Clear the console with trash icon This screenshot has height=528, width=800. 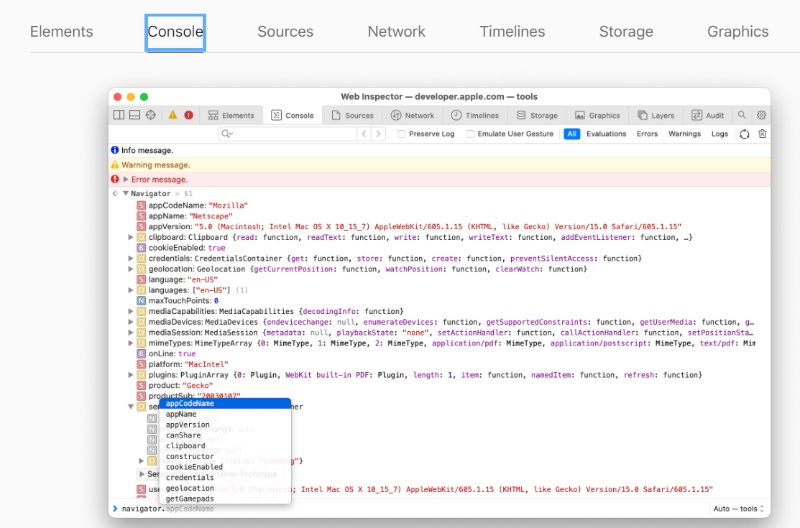click(x=762, y=133)
